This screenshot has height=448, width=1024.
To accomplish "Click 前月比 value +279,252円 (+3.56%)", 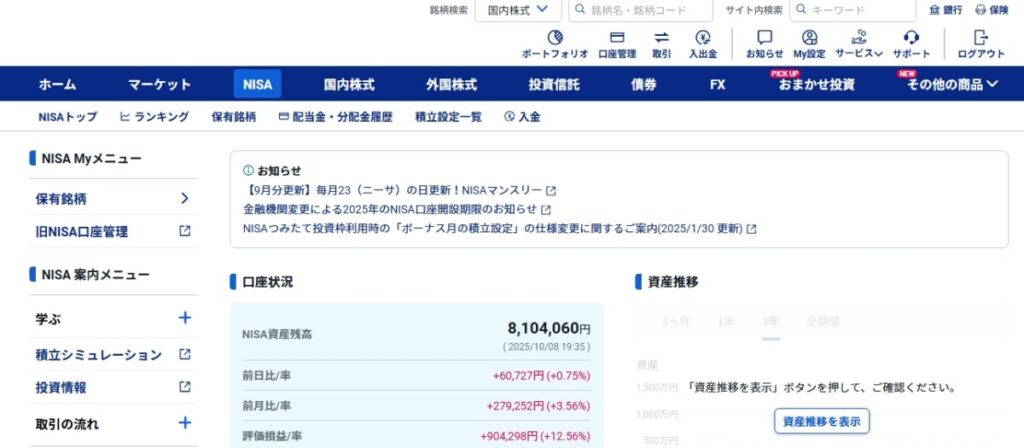I will tap(538, 406).
